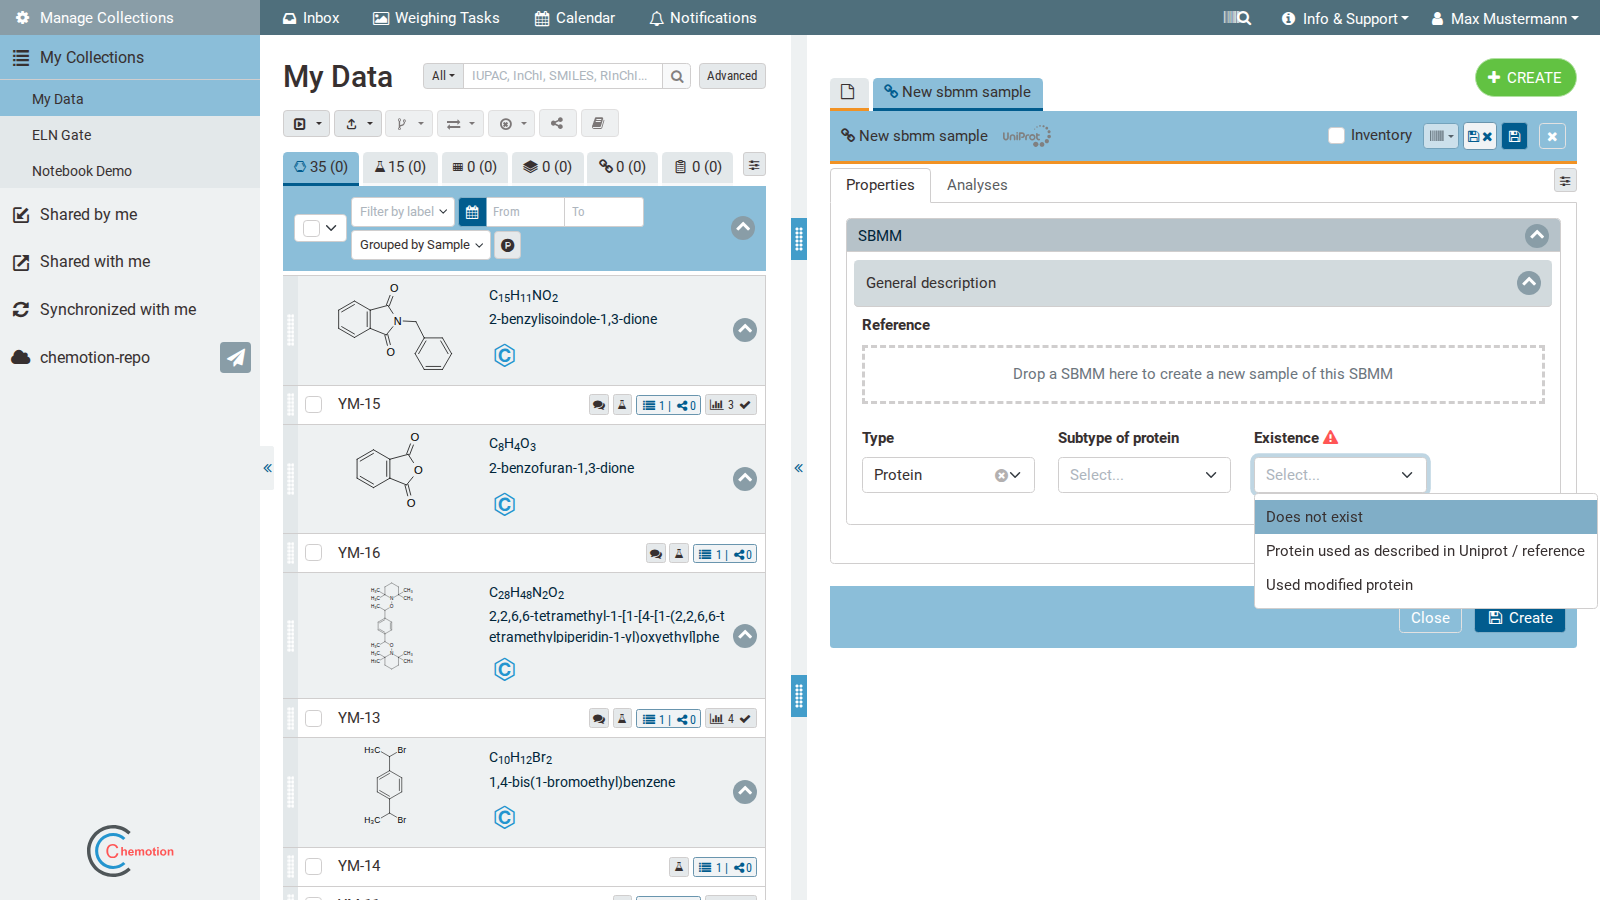Image resolution: width=1600 pixels, height=900 pixels.
Task: Click the IUPAC, InChI, SMILES search field
Action: pos(562,76)
